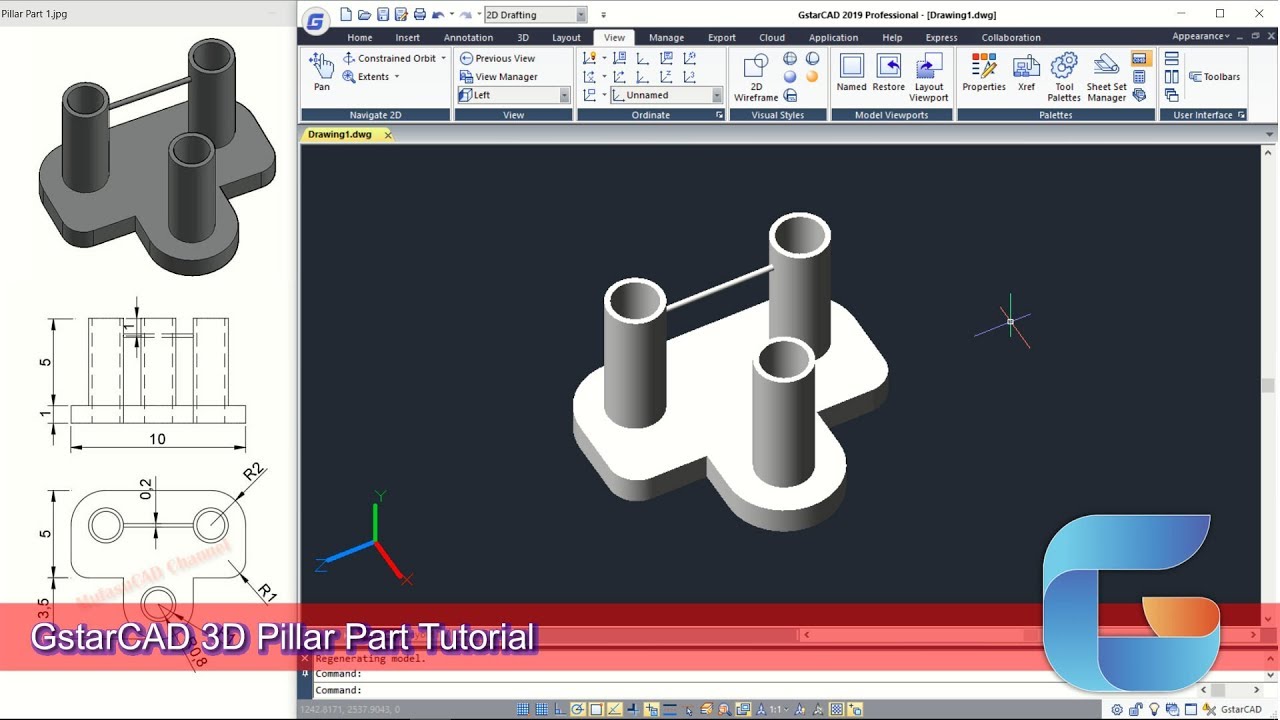Select the Pan tool
This screenshot has height=720, width=1280.
click(x=321, y=71)
